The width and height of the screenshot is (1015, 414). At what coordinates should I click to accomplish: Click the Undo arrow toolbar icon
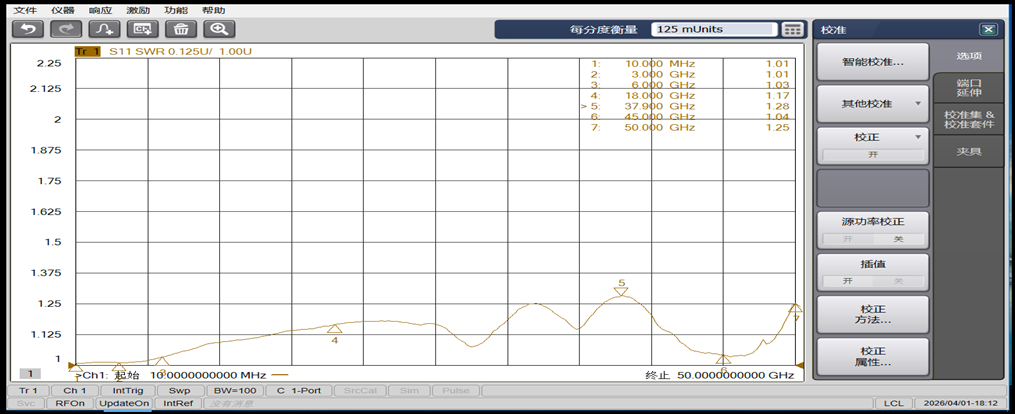coord(27,29)
